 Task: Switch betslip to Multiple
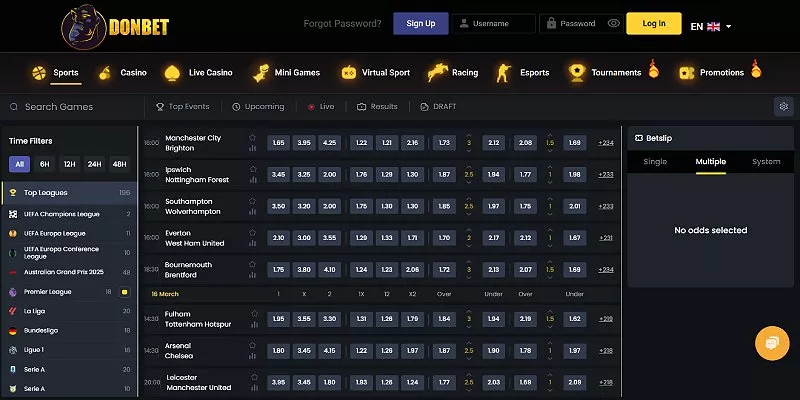710,162
